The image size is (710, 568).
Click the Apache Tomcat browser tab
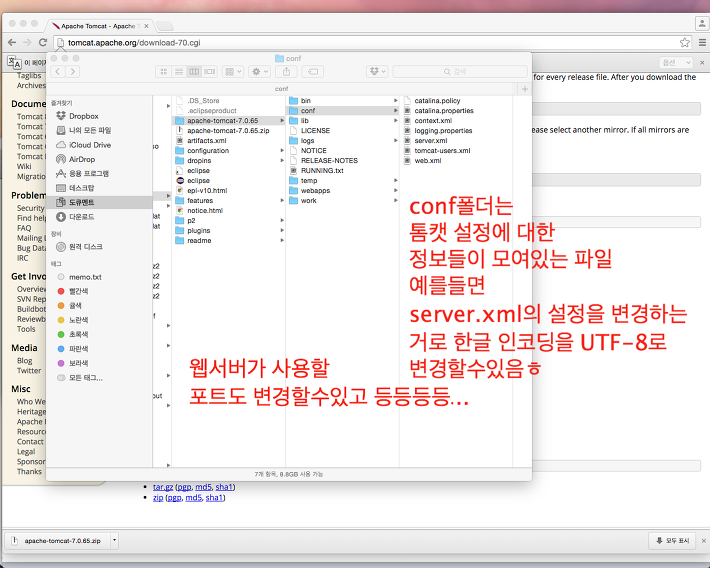tap(99, 26)
